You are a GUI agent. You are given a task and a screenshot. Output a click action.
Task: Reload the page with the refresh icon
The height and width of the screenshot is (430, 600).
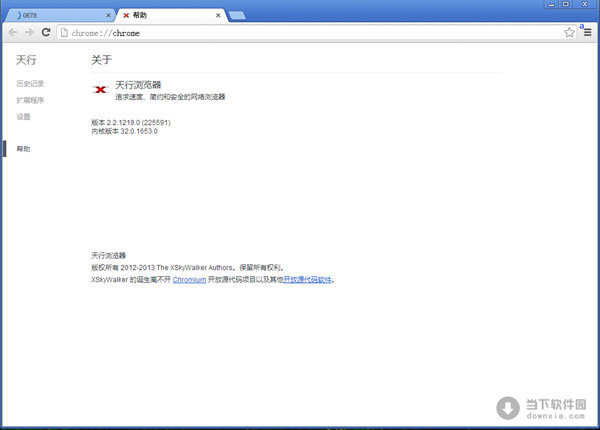click(x=46, y=33)
